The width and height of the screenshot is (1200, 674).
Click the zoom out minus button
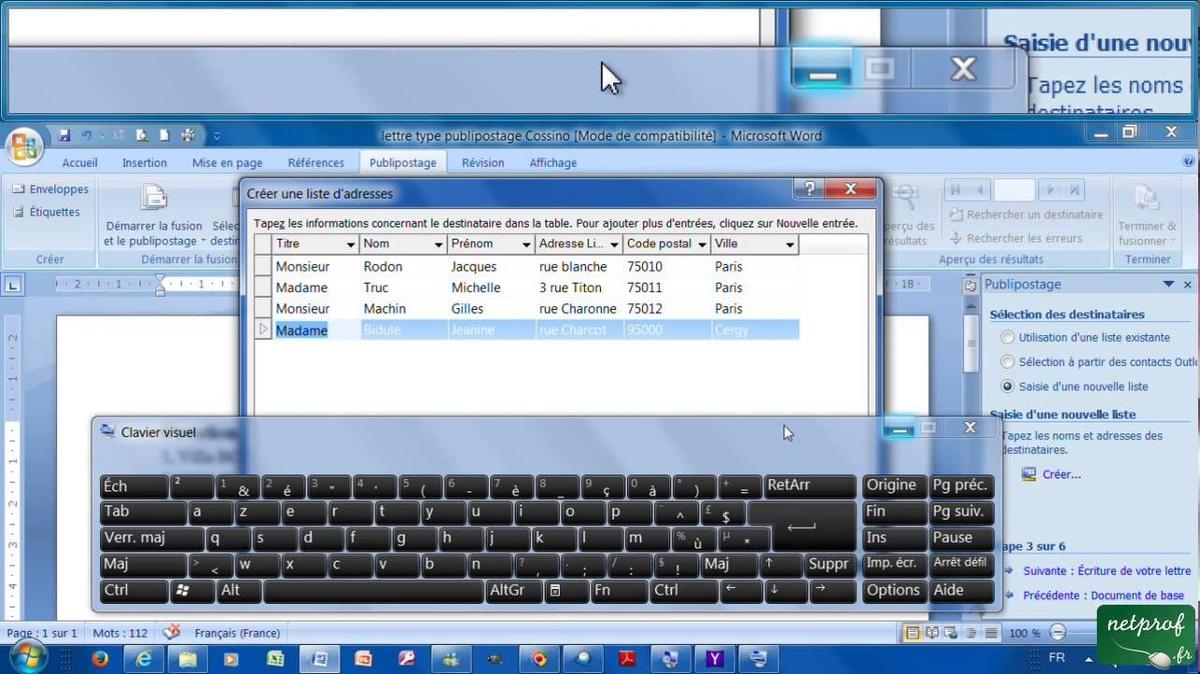pos(1058,633)
